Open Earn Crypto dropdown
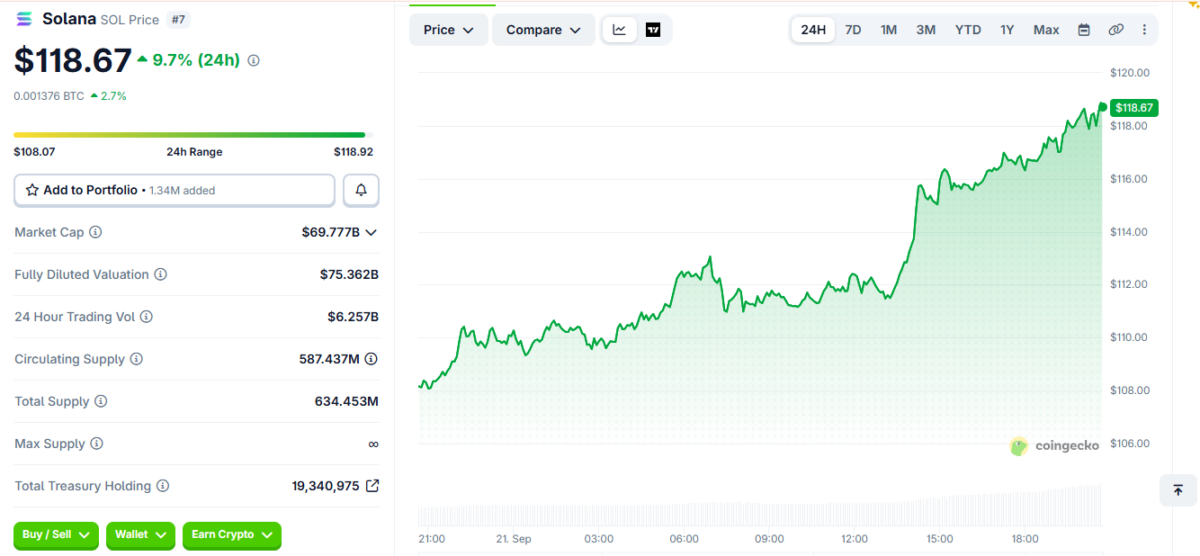The height and width of the screenshot is (556, 1200). [x=232, y=535]
